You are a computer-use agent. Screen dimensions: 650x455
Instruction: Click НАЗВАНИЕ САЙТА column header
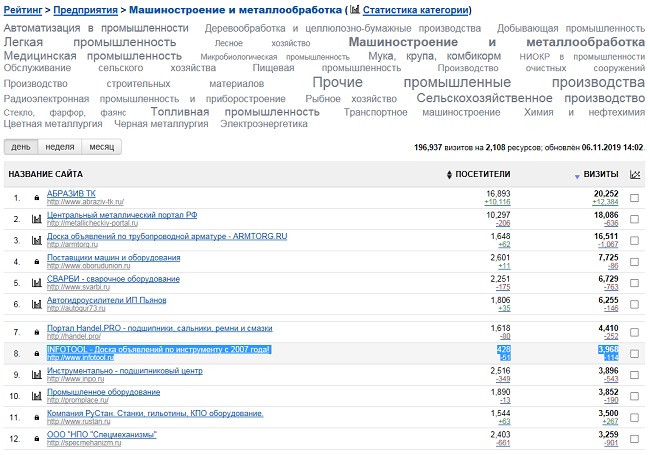(x=46, y=174)
